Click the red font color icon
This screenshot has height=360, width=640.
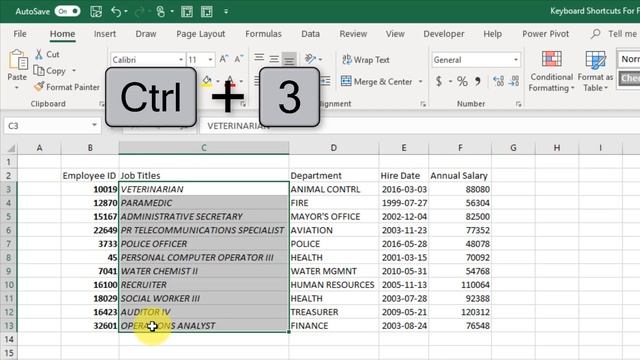pos(231,81)
